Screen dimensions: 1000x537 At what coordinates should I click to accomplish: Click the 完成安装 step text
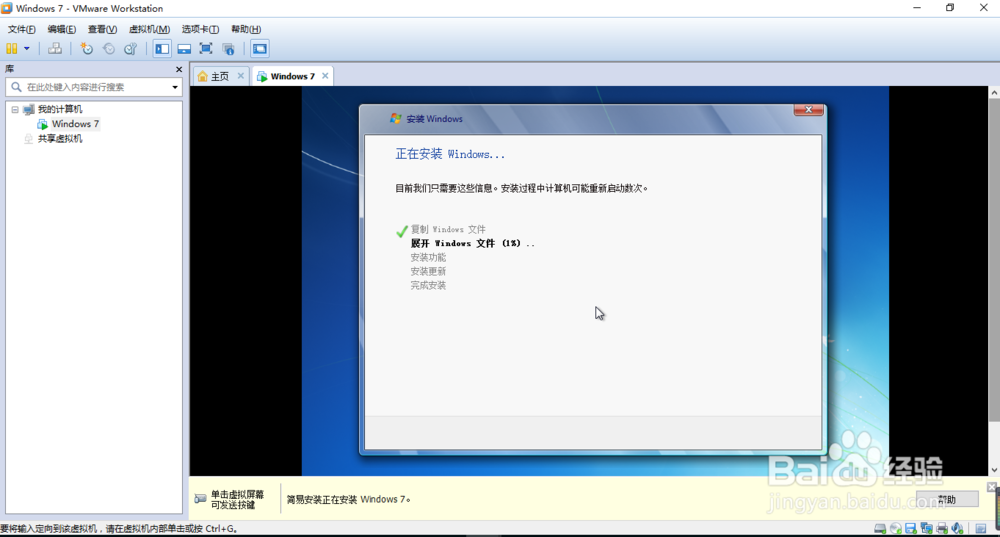click(x=428, y=286)
